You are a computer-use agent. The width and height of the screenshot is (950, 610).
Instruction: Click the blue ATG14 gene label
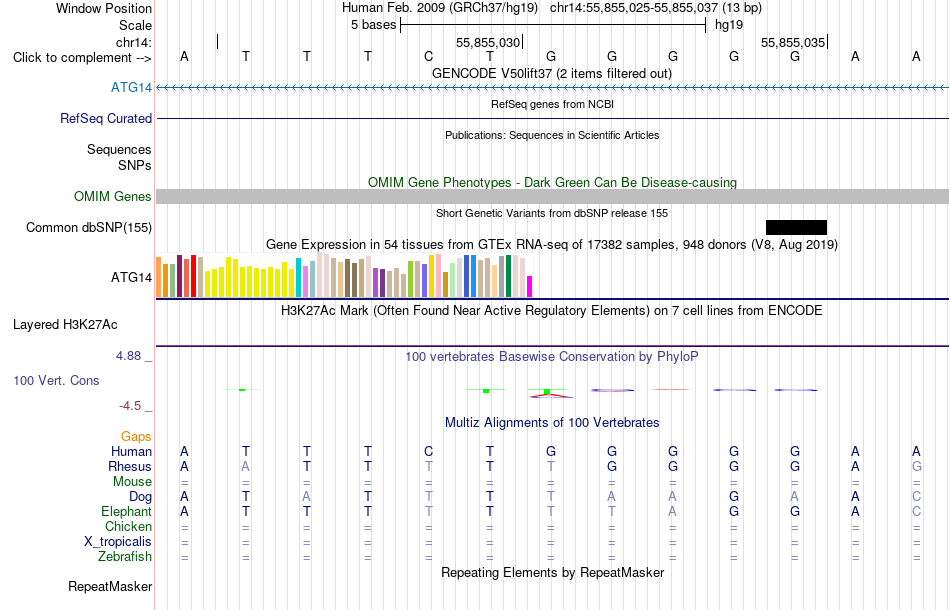131,88
